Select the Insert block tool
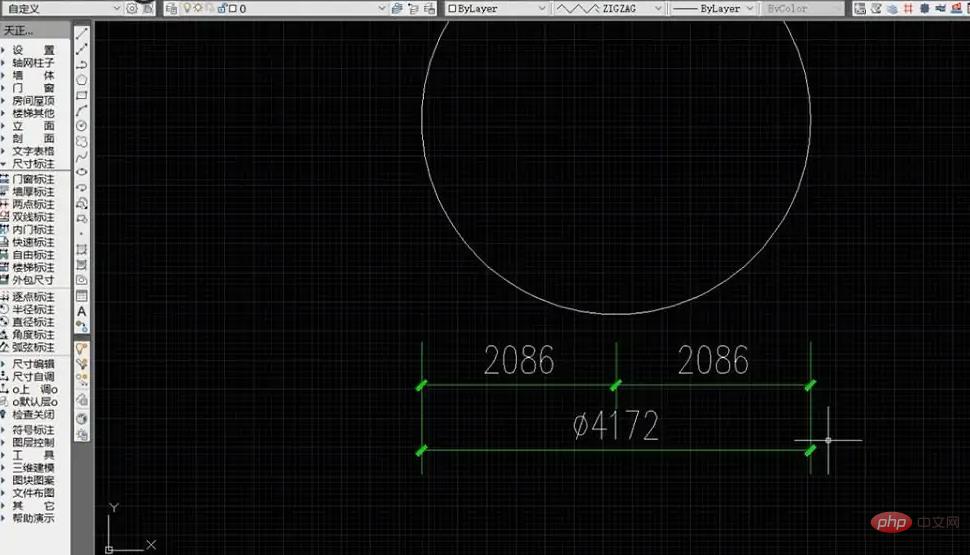This screenshot has height=555, width=970. coord(81,203)
